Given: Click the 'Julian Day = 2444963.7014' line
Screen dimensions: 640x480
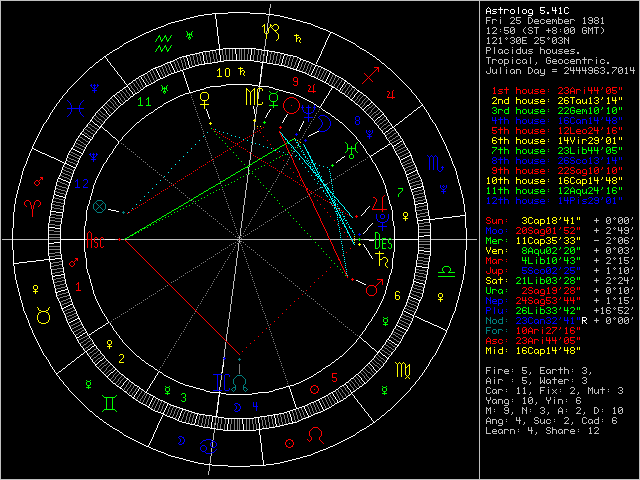Looking at the screenshot, I should 560,71.
